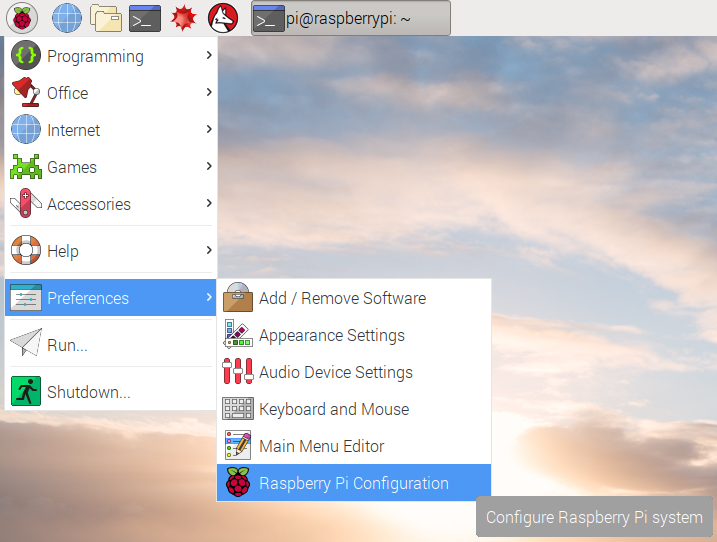Screen dimensions: 717x542
Task: Launch the Terminal icon in taskbar
Action: point(145,18)
